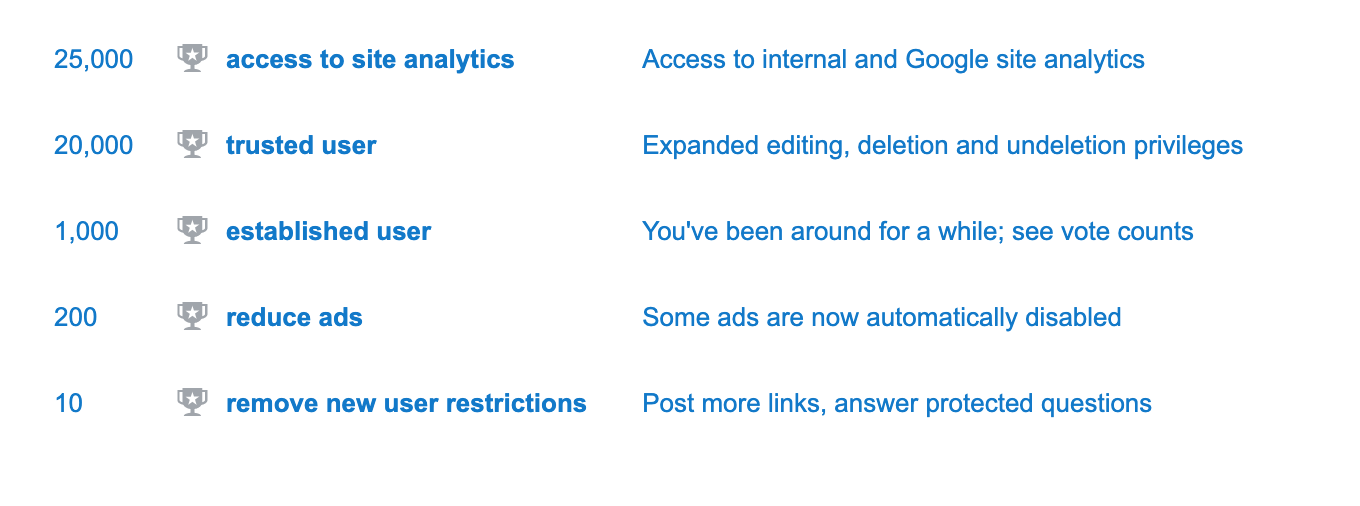
Task: Open the access to site analytics privilege
Action: tap(370, 60)
